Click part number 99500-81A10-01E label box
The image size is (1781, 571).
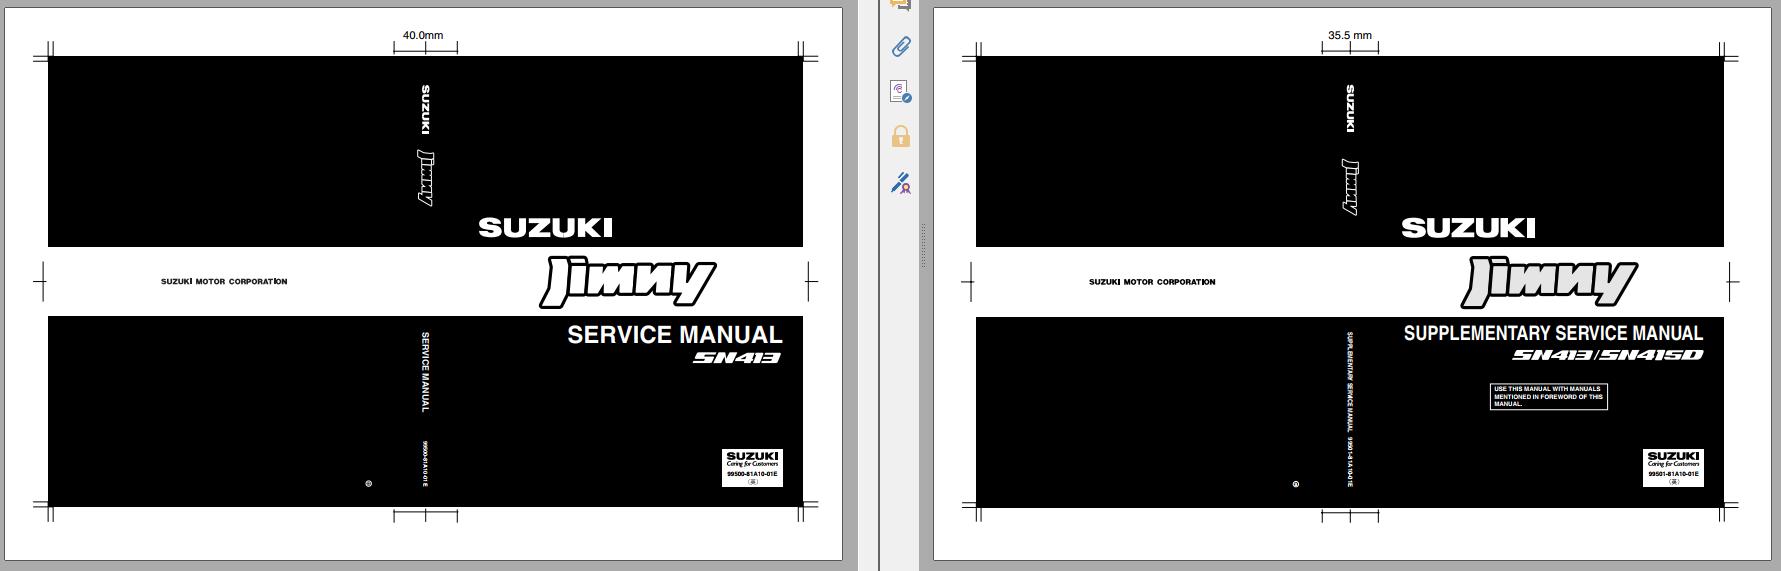click(x=752, y=467)
